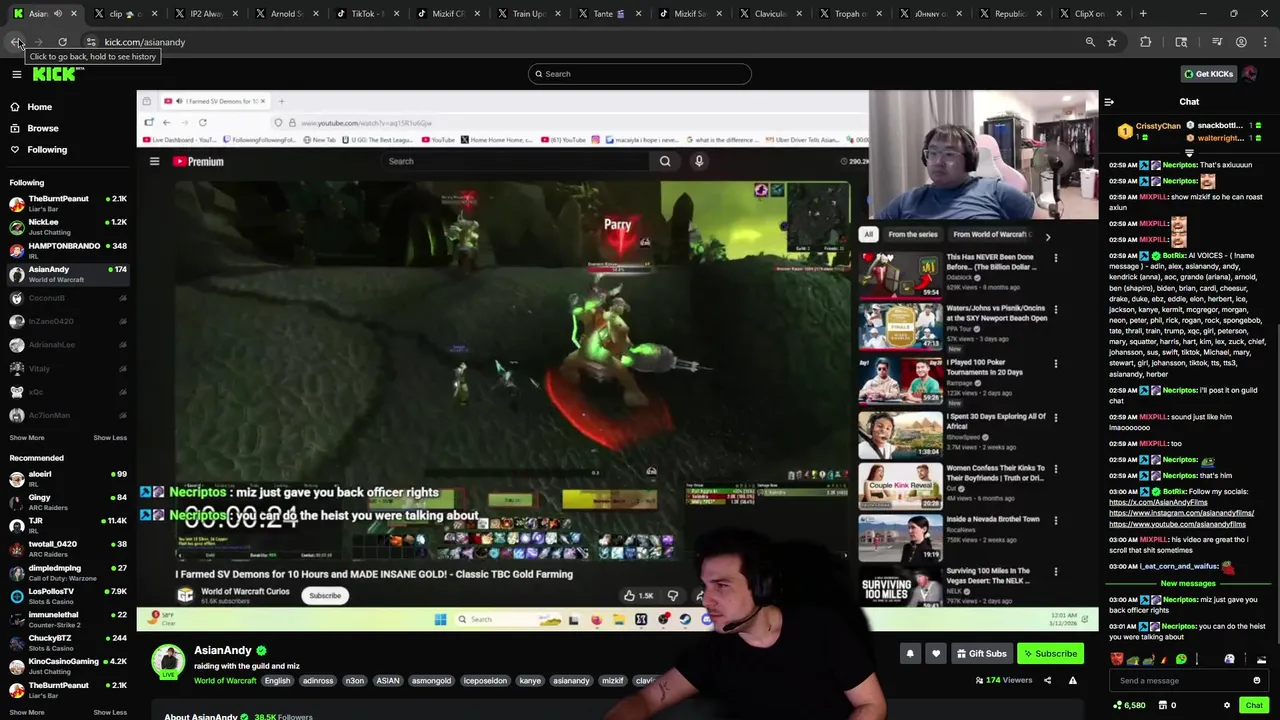Close the AsianAndy Kick browser tab

(73, 14)
